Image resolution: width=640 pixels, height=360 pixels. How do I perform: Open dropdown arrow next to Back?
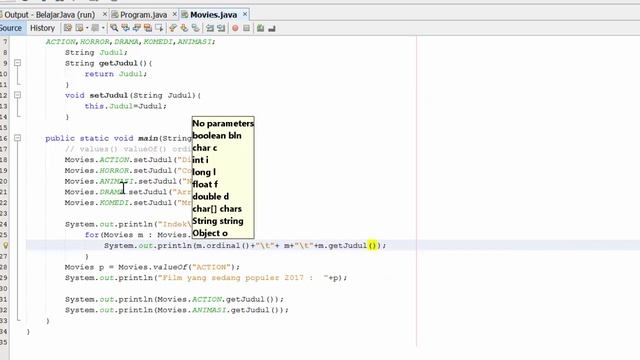[87, 28]
